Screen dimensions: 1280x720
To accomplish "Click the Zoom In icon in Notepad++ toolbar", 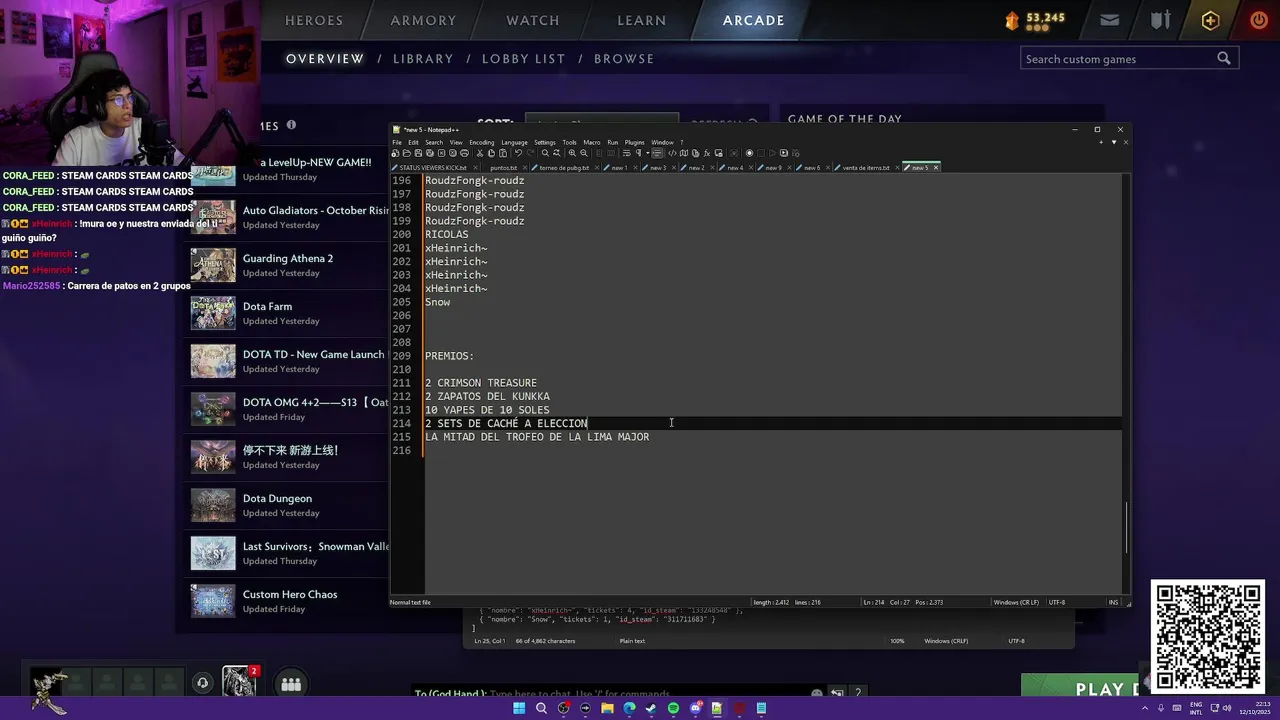I will pyautogui.click(x=572, y=153).
